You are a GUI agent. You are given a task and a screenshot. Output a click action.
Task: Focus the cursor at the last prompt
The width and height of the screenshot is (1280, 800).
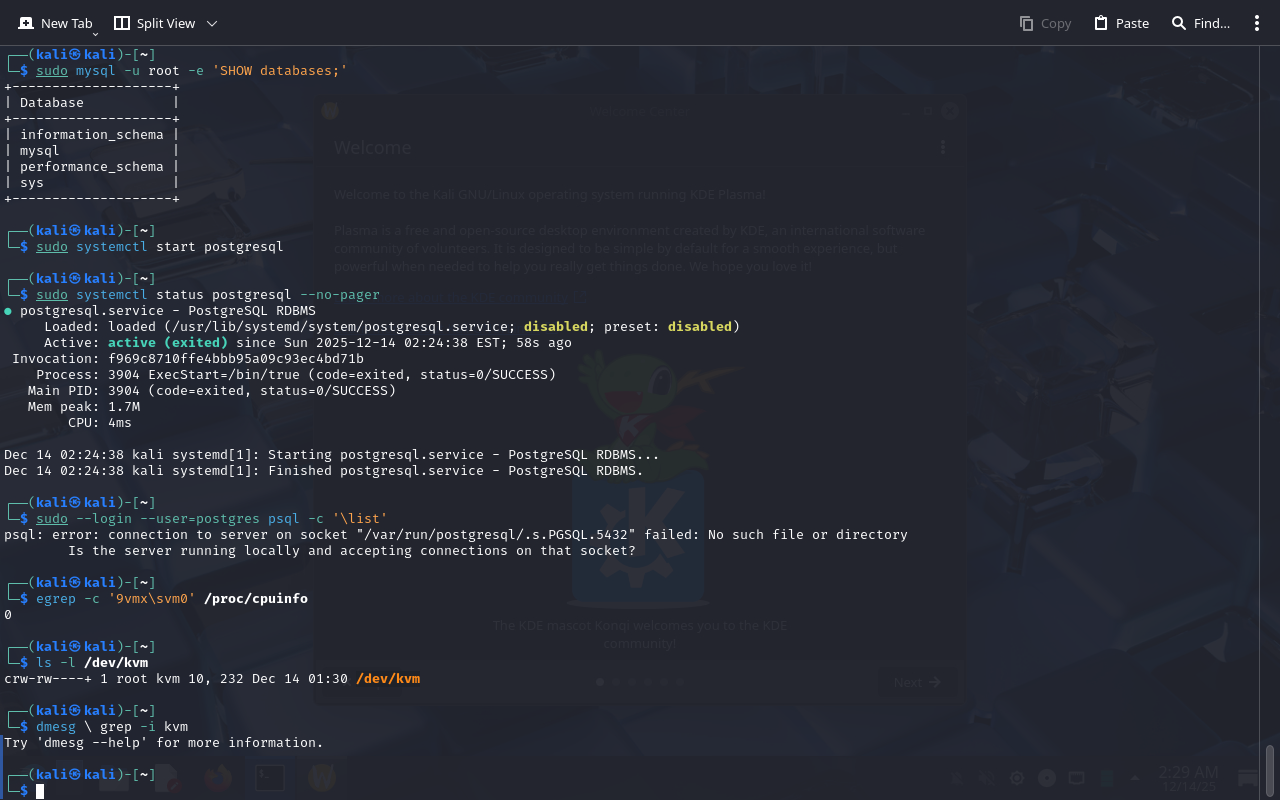click(x=40, y=791)
